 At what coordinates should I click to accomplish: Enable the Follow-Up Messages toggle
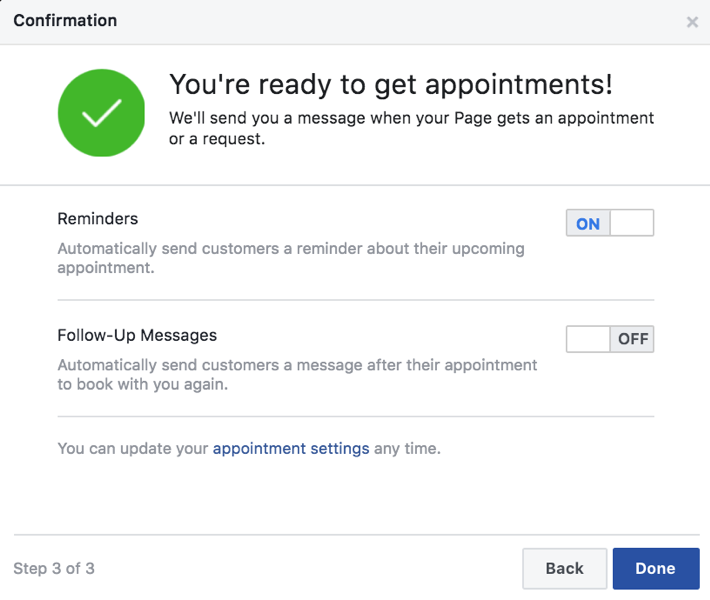(x=609, y=339)
